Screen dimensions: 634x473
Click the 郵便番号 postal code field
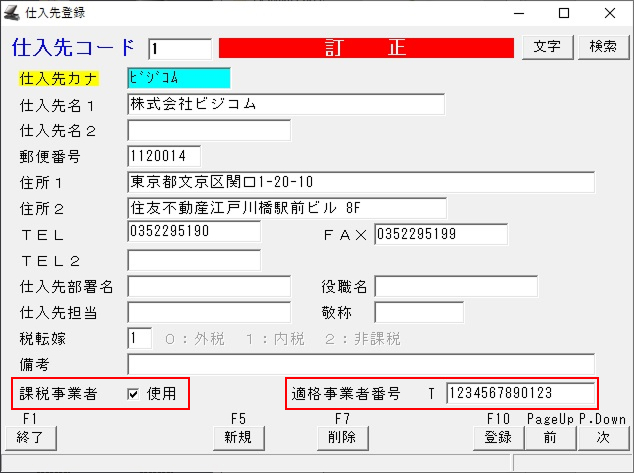tap(165, 156)
